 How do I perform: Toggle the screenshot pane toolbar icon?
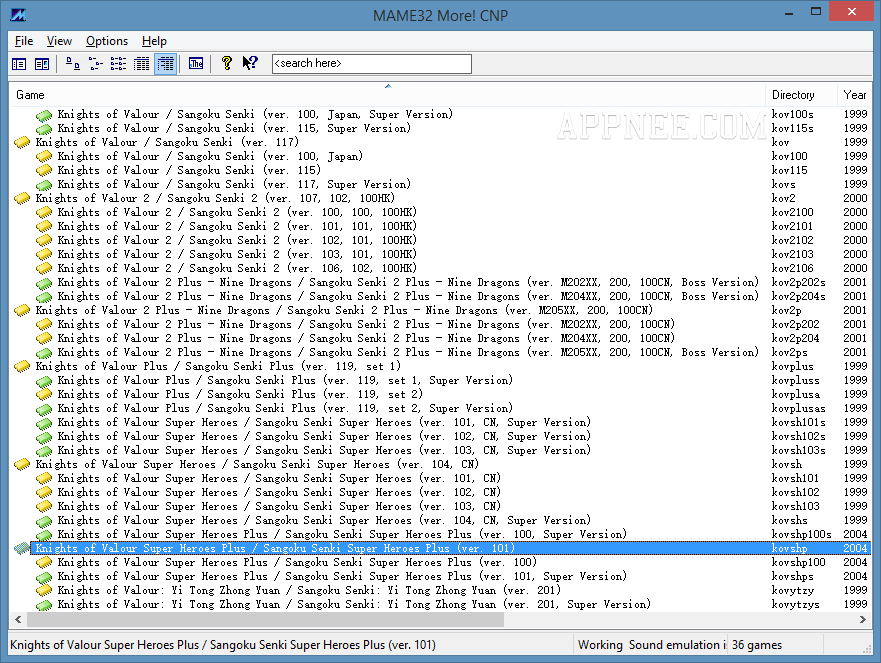click(42, 64)
